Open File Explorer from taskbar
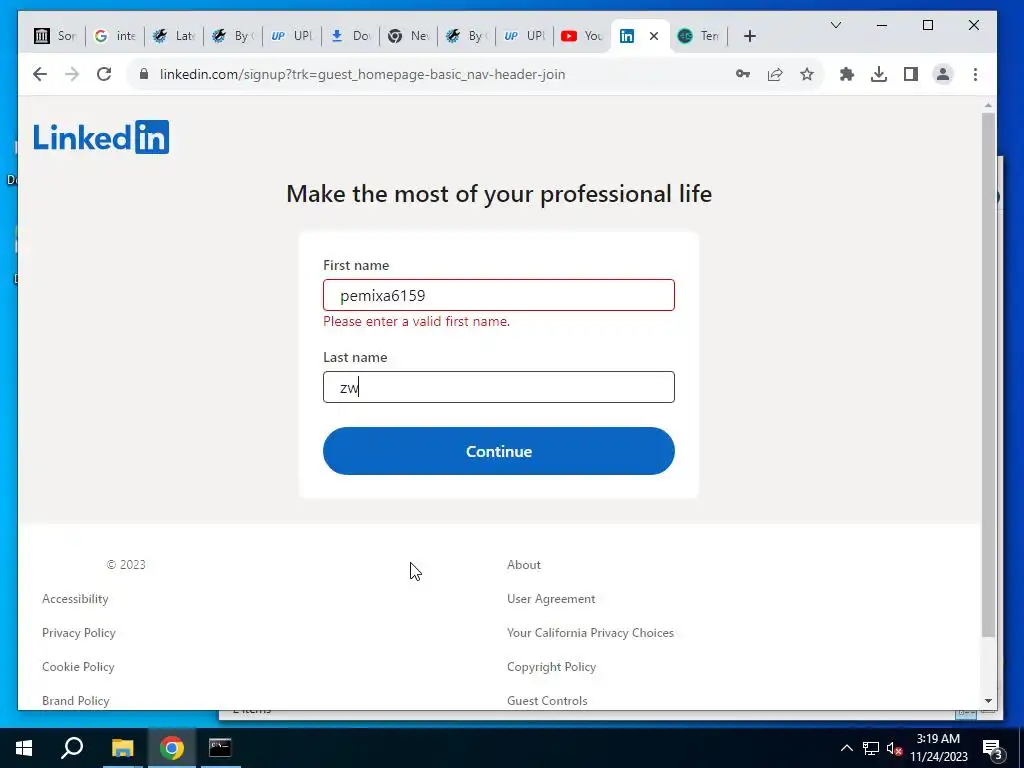1024x768 pixels. coord(122,748)
